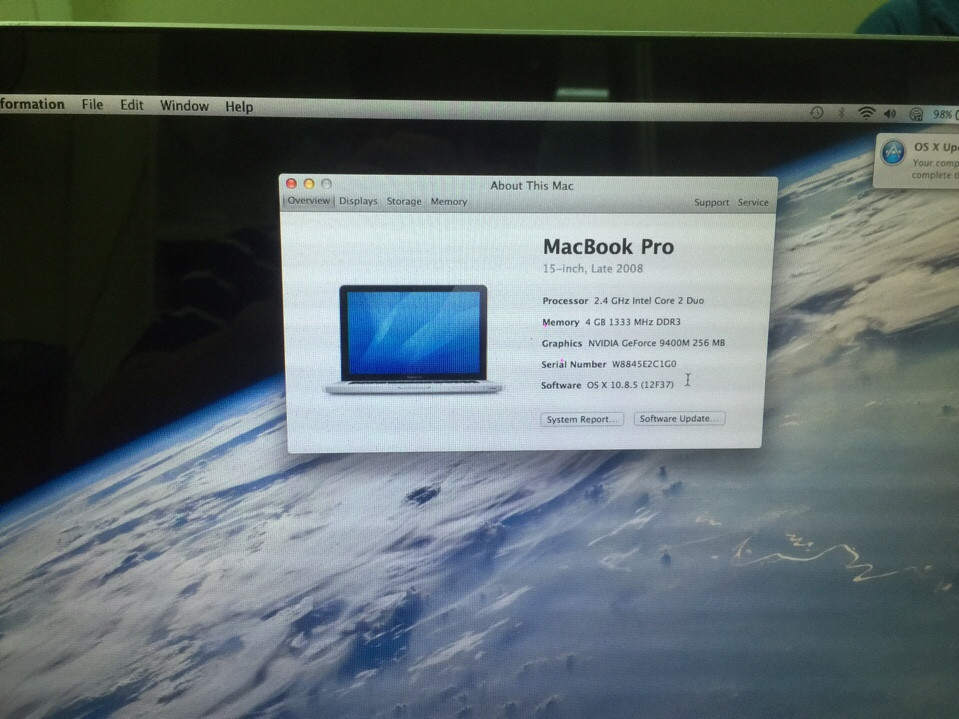The width and height of the screenshot is (959, 719).
Task: Open the File menu
Action: [92, 105]
